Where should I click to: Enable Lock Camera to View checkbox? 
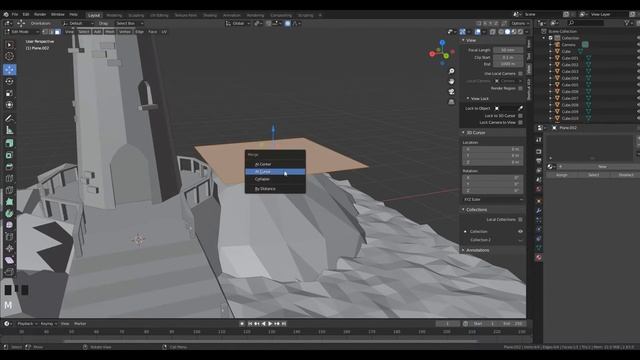click(520, 122)
